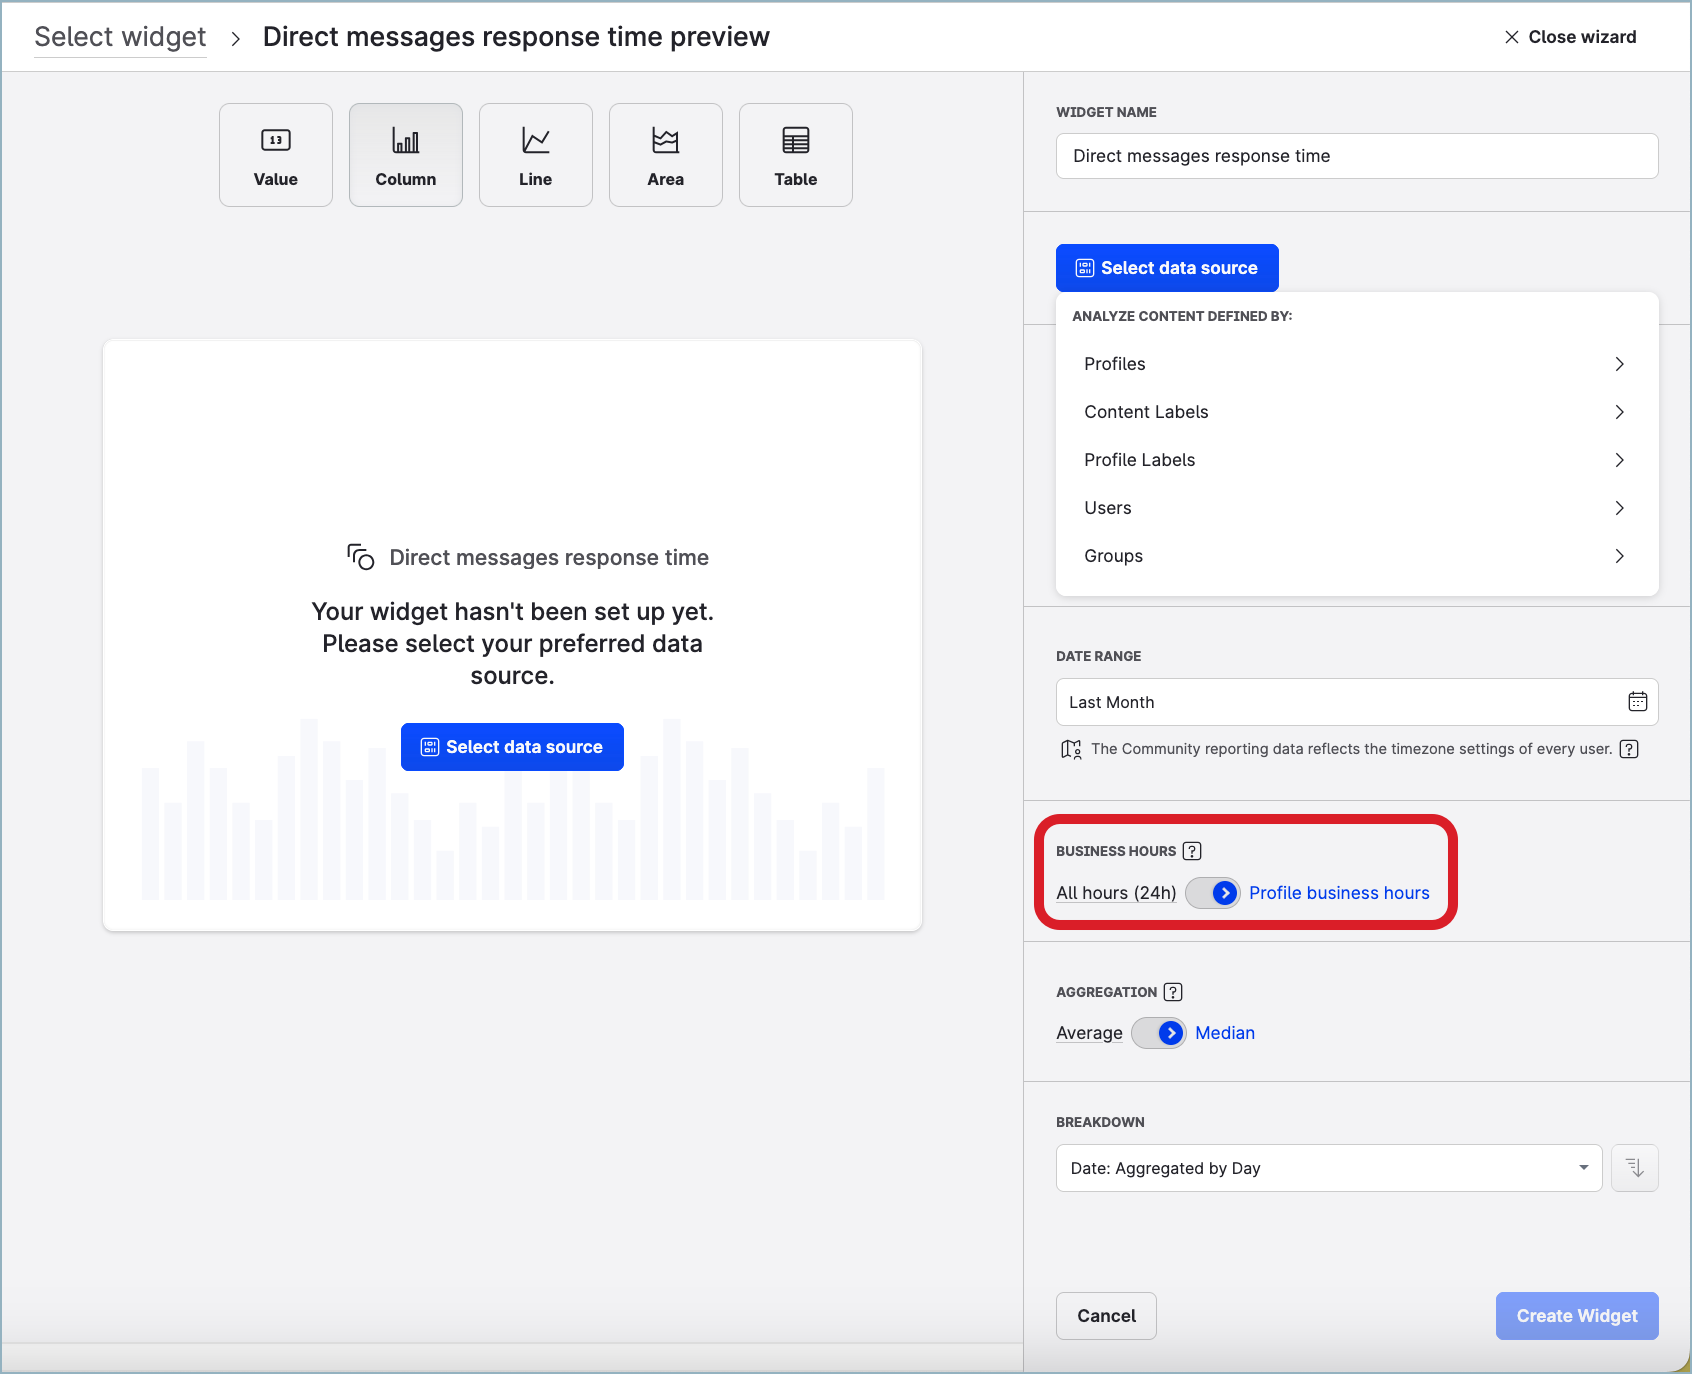This screenshot has height=1374, width=1692.
Task: Click the Cancel button
Action: (1106, 1316)
